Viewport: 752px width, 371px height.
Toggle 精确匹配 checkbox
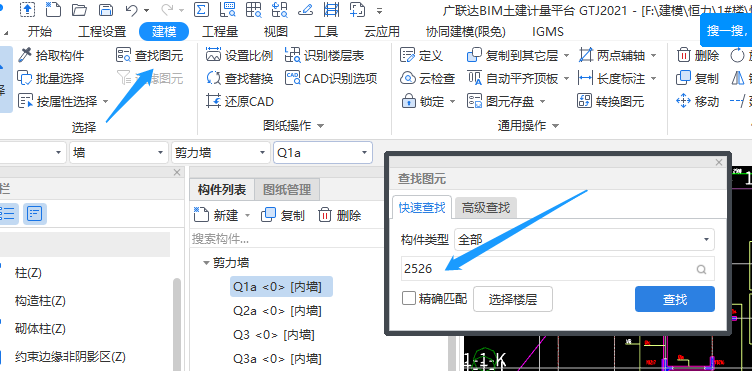[x=409, y=298]
